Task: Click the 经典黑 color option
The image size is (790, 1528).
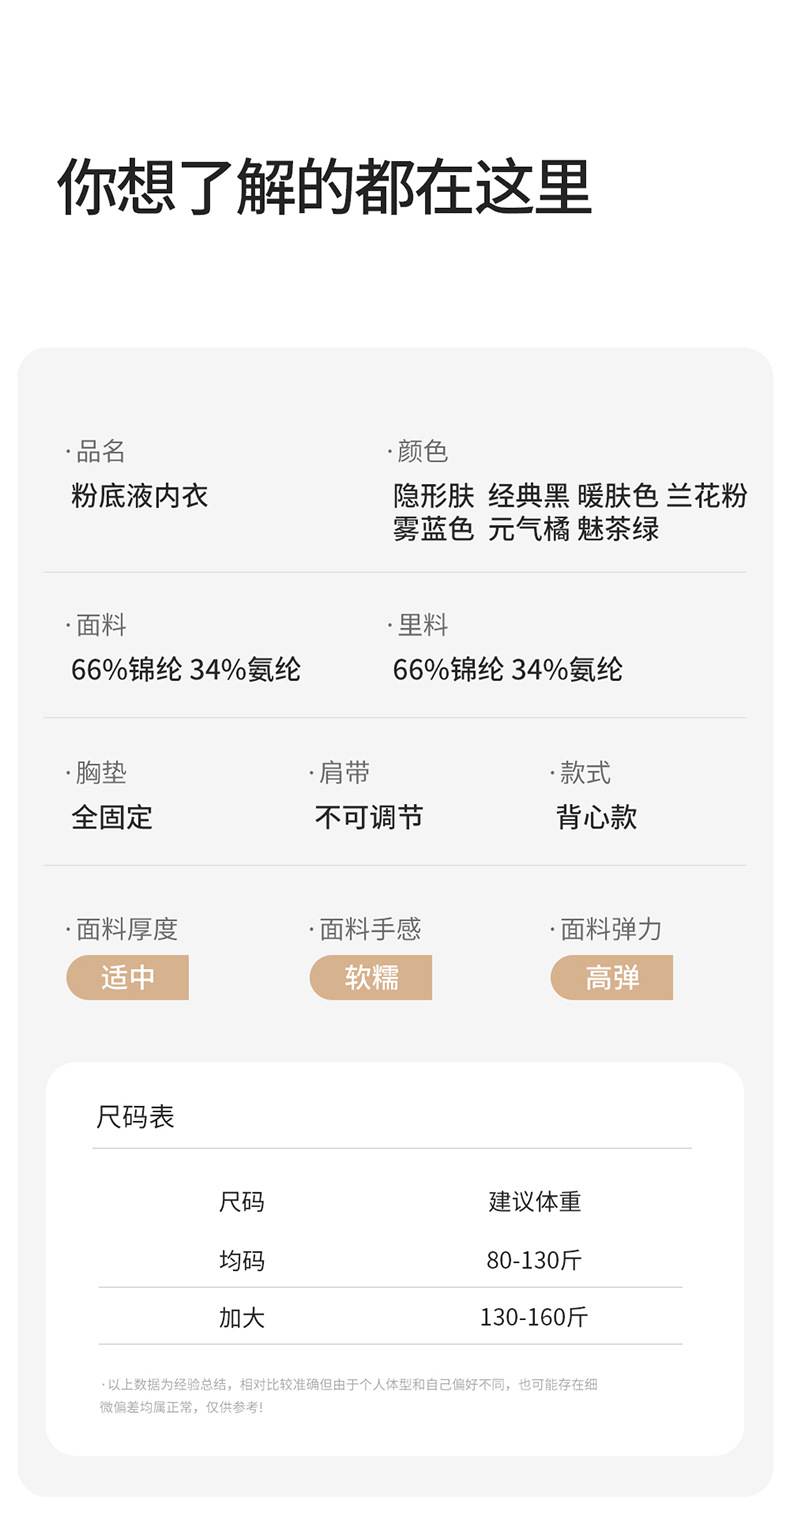Action: coord(528,495)
